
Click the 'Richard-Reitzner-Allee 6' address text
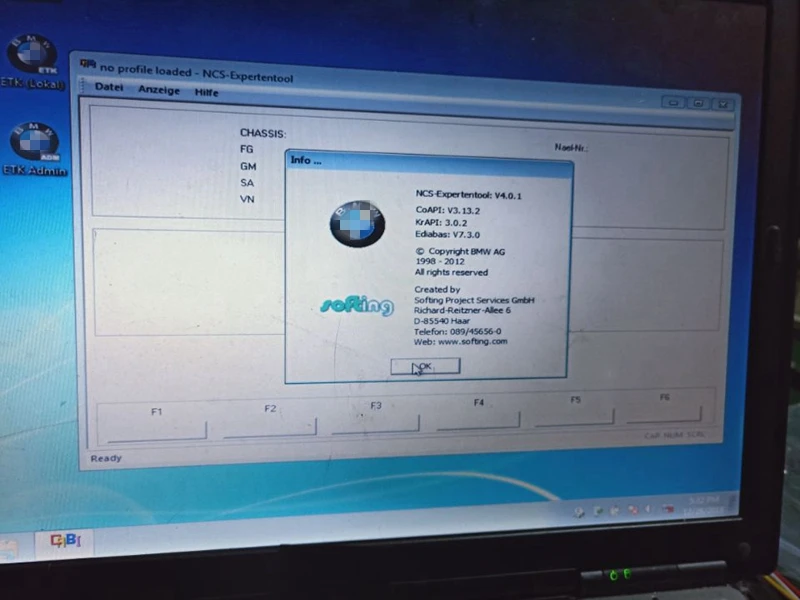coord(462,310)
